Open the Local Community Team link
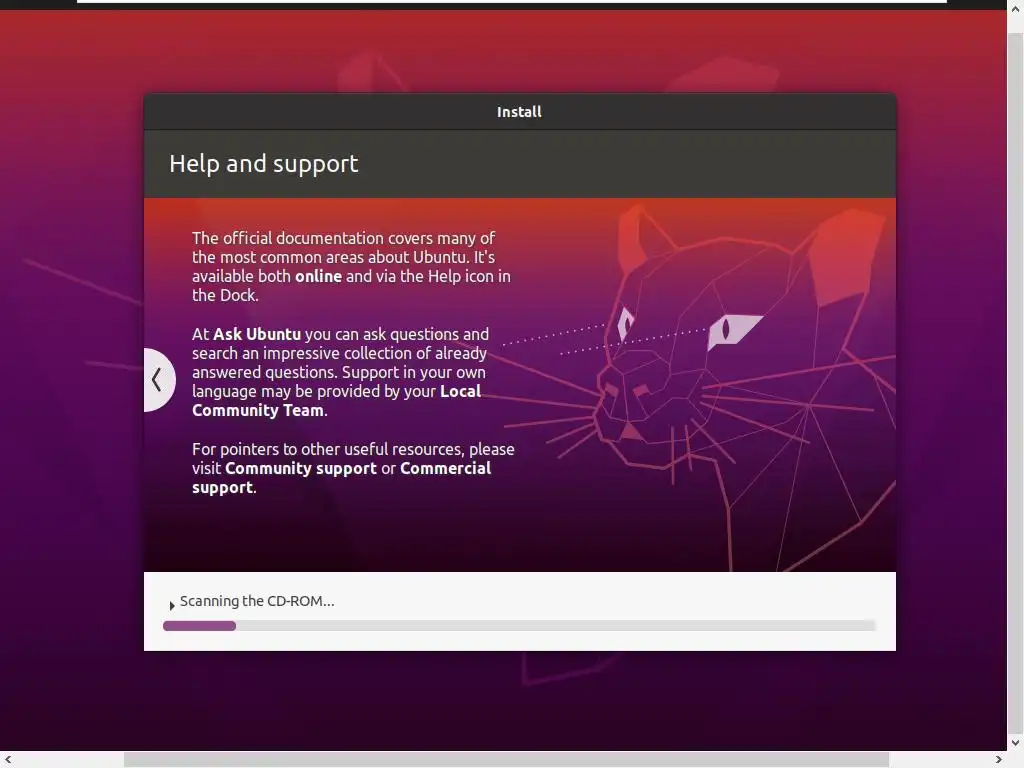 (x=336, y=400)
